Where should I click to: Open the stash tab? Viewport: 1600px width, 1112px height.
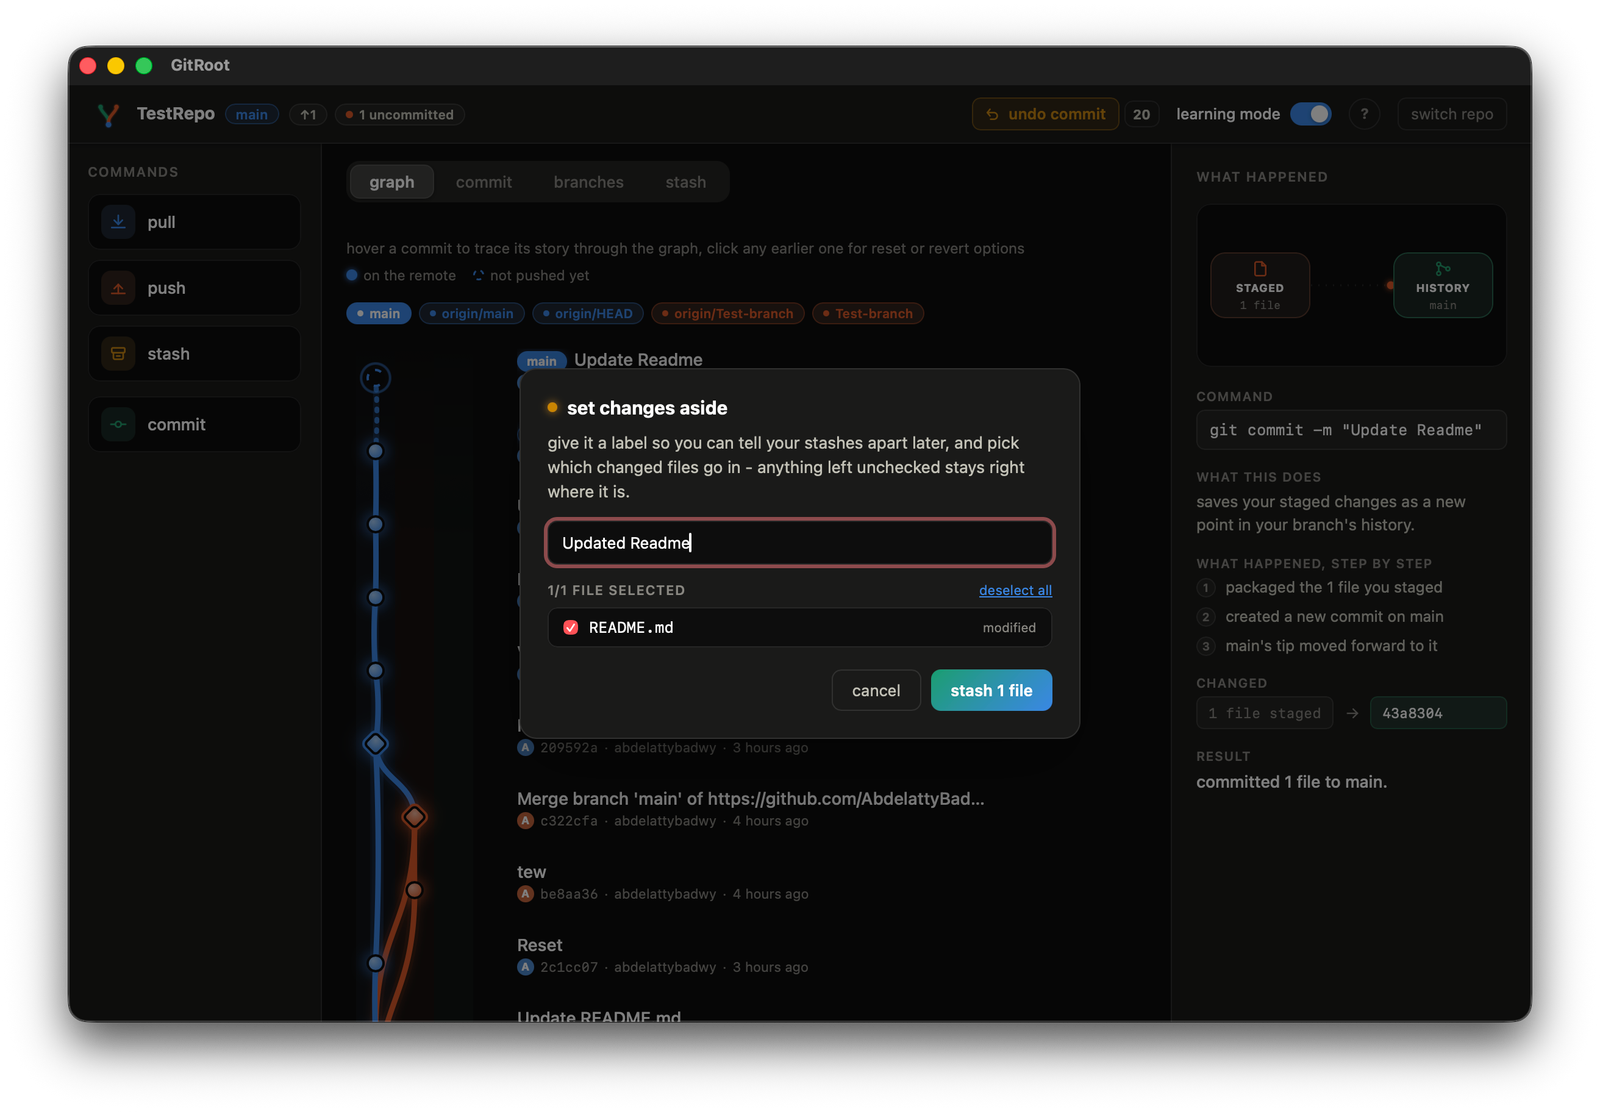686,182
